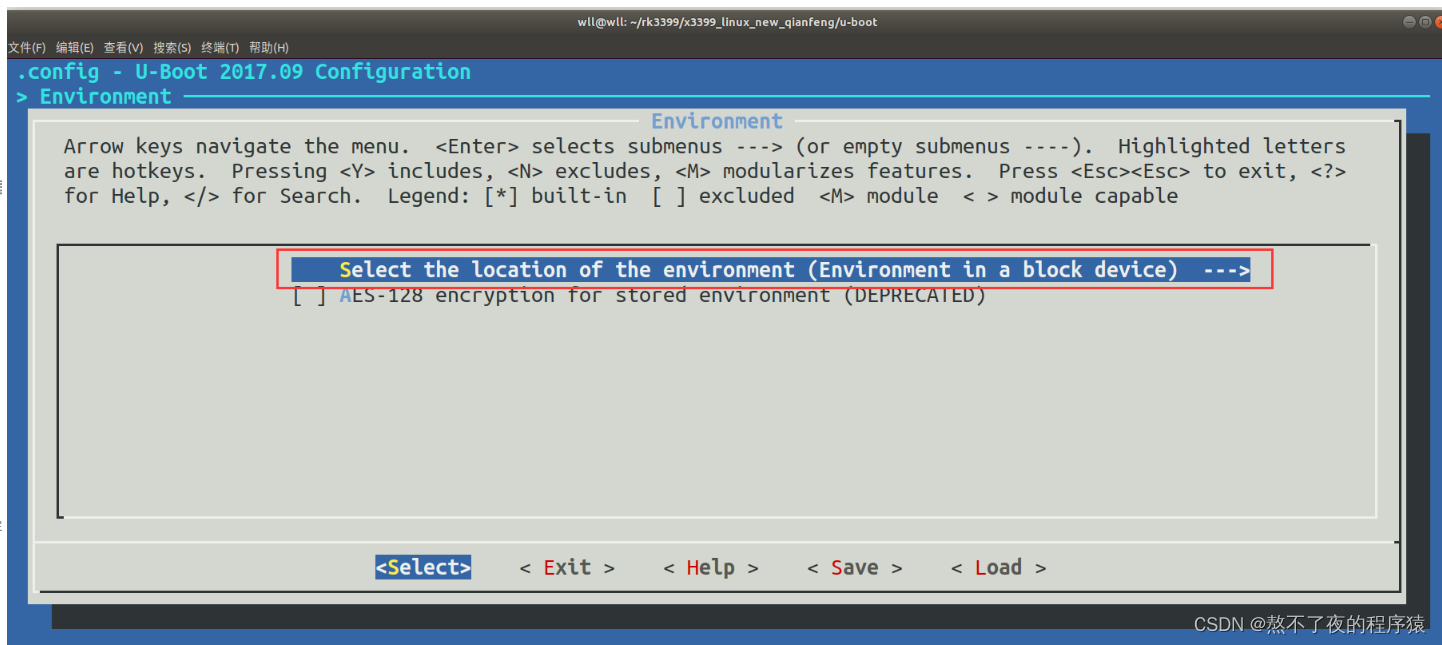The image size is (1442, 645).
Task: Open Select the location of the environment submenu
Action: click(771, 270)
